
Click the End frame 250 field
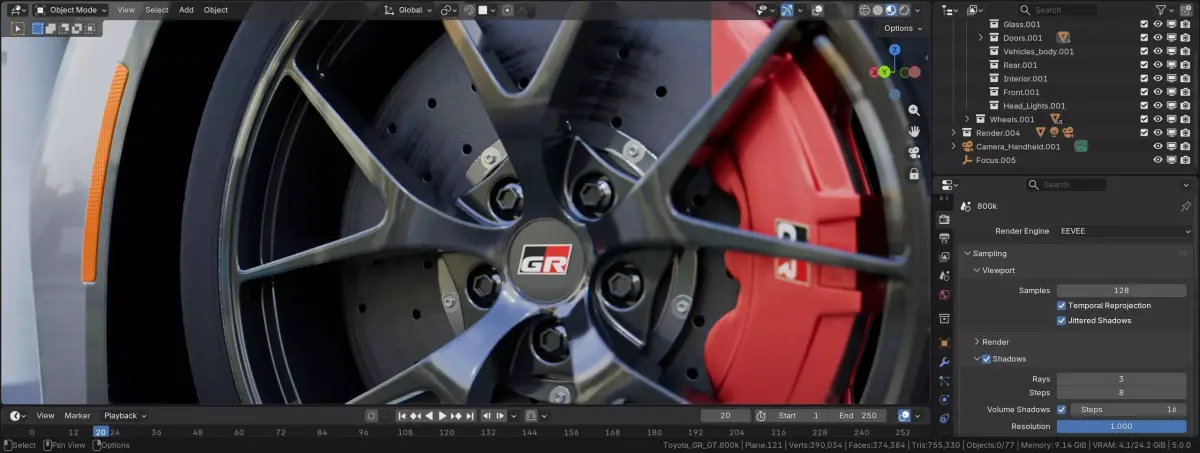[x=857, y=416]
